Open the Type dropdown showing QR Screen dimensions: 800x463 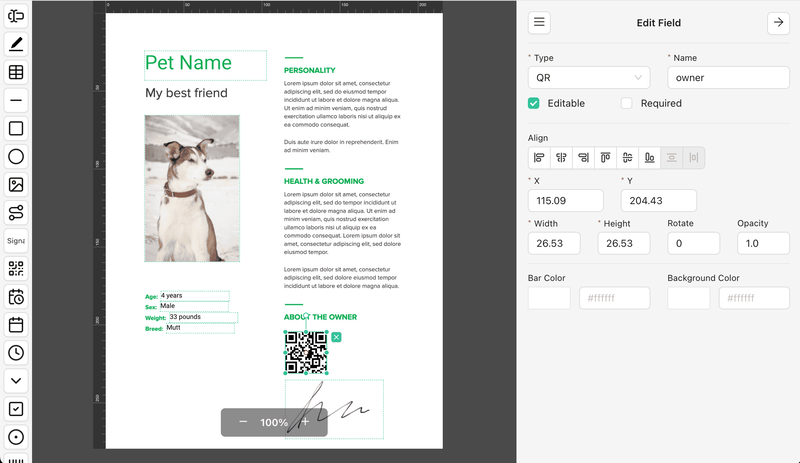point(589,78)
